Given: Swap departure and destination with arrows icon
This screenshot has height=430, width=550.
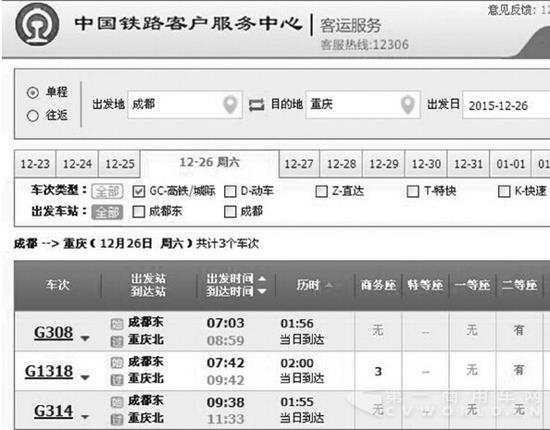Looking at the screenshot, I should (x=256, y=105).
